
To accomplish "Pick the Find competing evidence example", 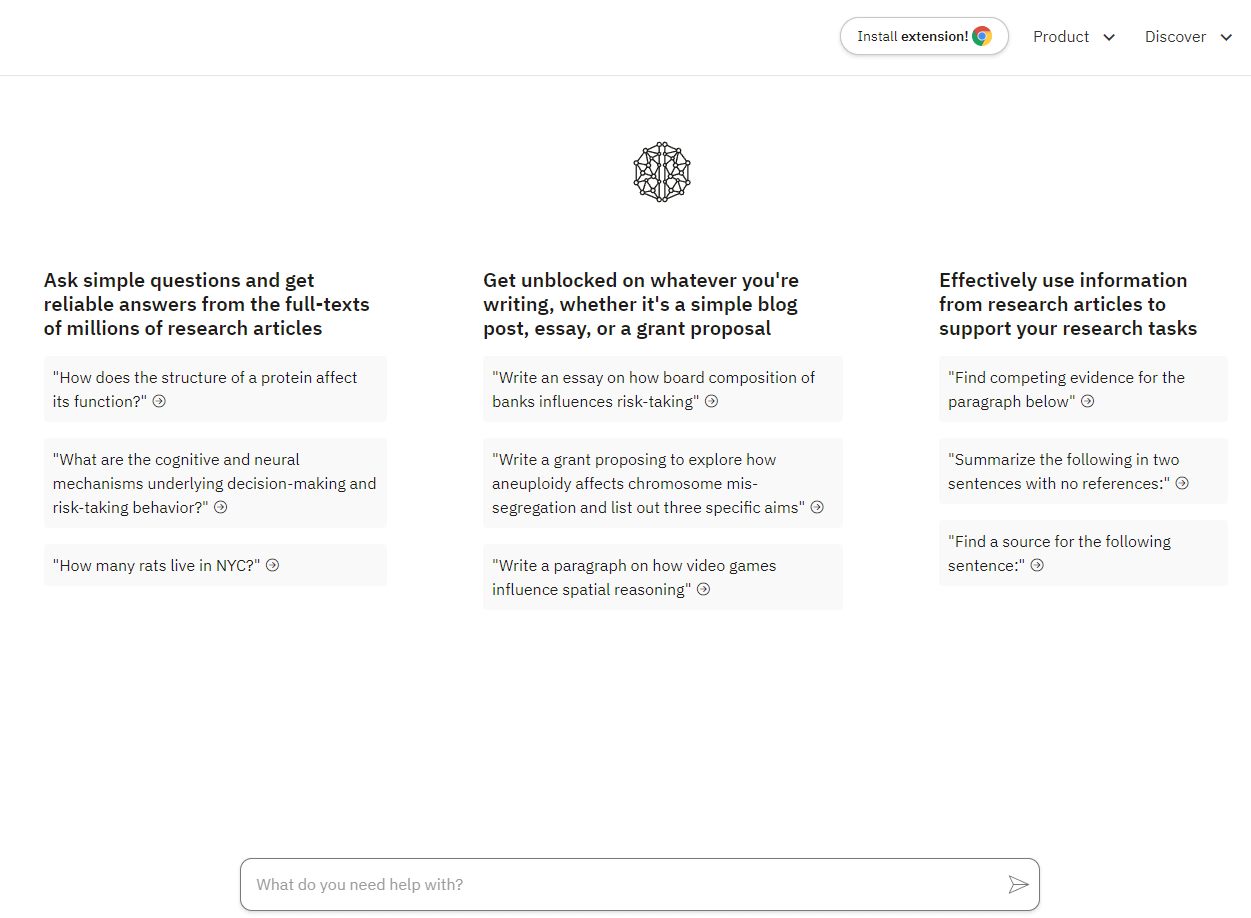I will (1083, 389).
